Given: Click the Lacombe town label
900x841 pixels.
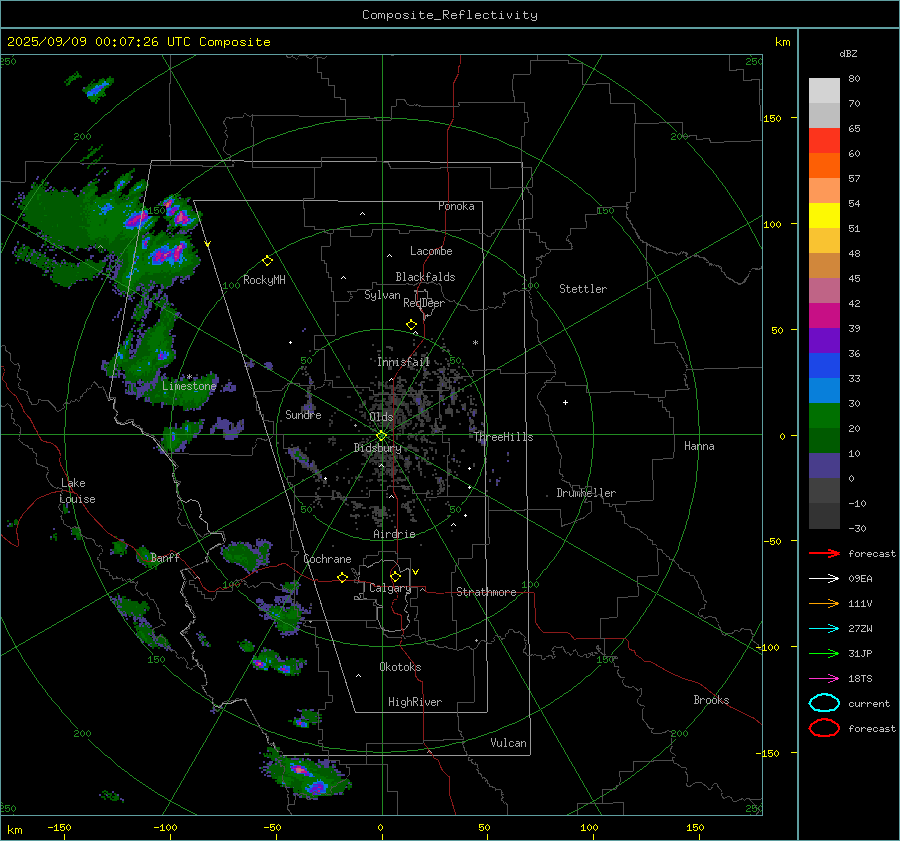Looking at the screenshot, I should tap(431, 251).
